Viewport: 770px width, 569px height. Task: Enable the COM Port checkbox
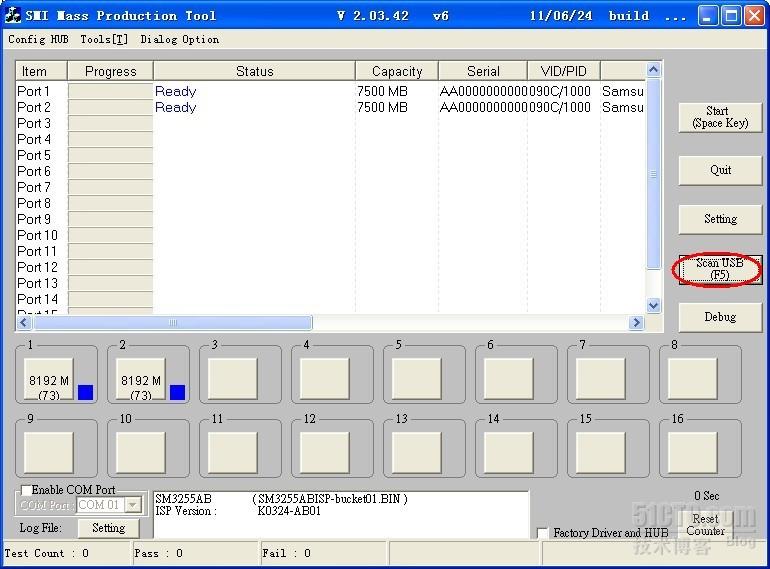pyautogui.click(x=26, y=490)
